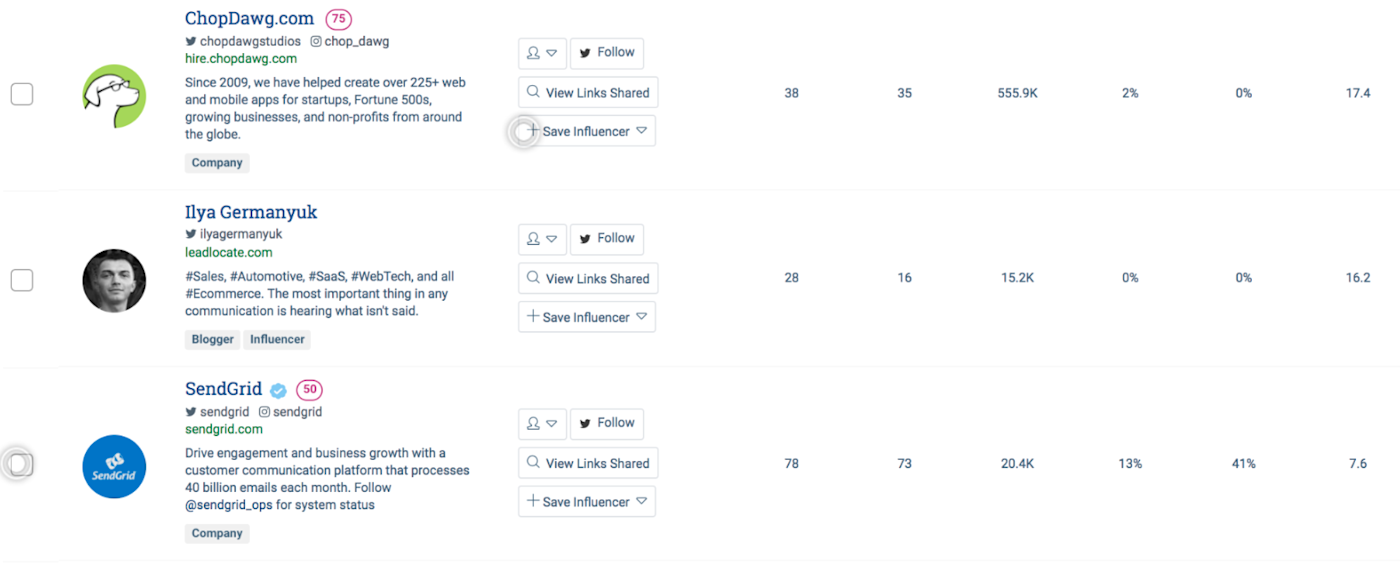
Task: Click ChopDawg score badge 75
Action: pyautogui.click(x=339, y=19)
